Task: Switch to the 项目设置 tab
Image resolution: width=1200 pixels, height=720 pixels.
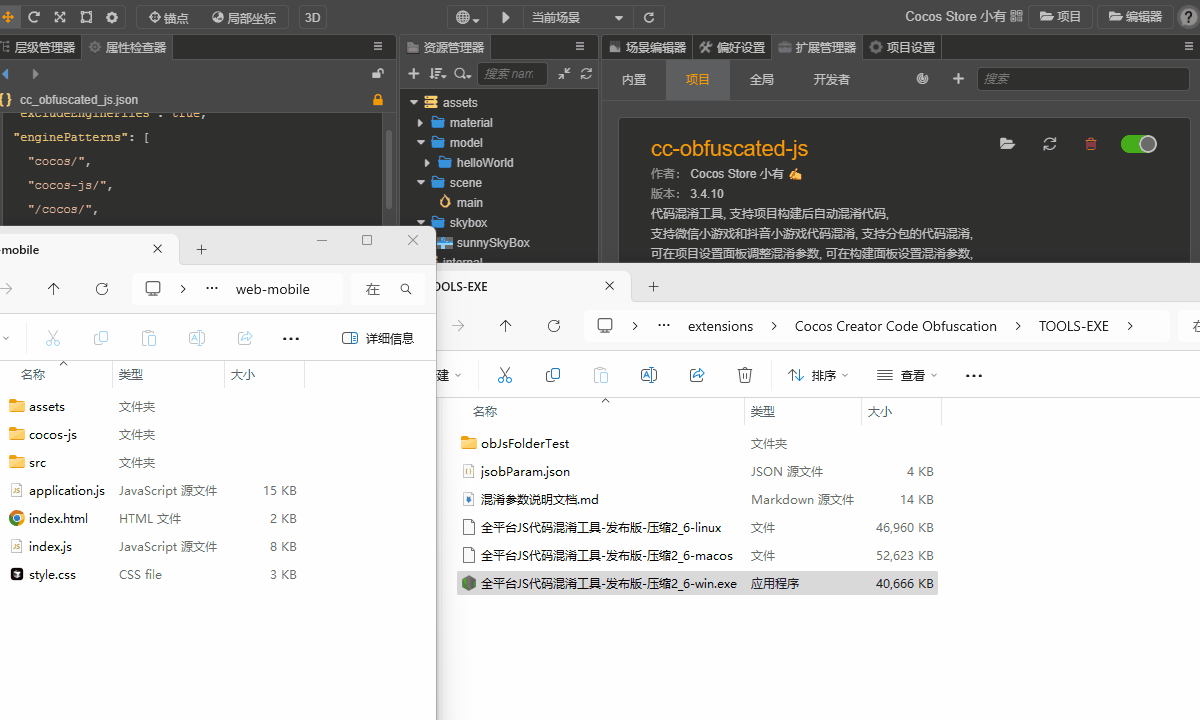Action: click(902, 47)
